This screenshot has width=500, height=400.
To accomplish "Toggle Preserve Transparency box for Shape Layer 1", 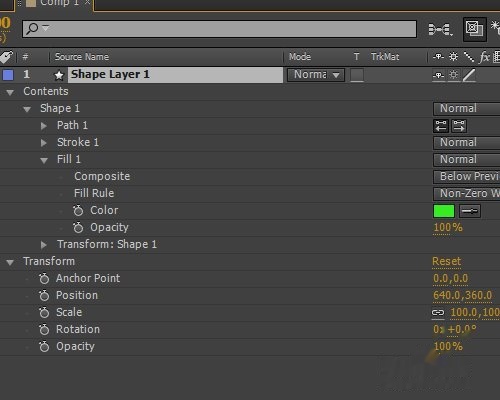I will [x=357, y=75].
